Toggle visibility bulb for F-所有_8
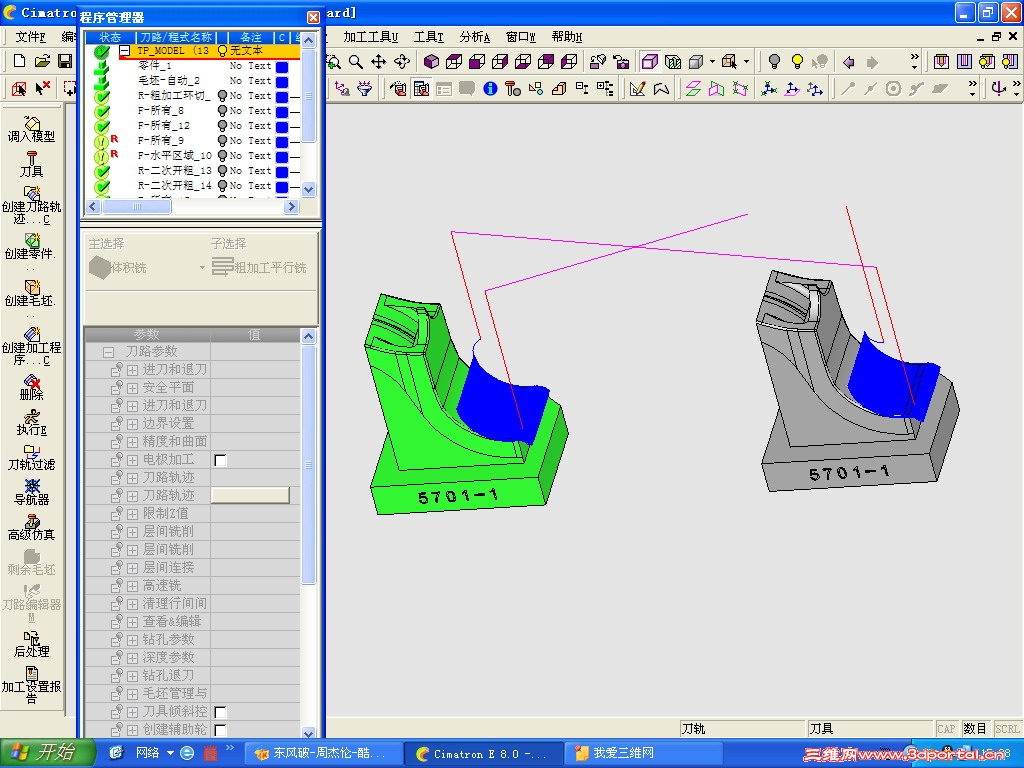 click(x=222, y=110)
